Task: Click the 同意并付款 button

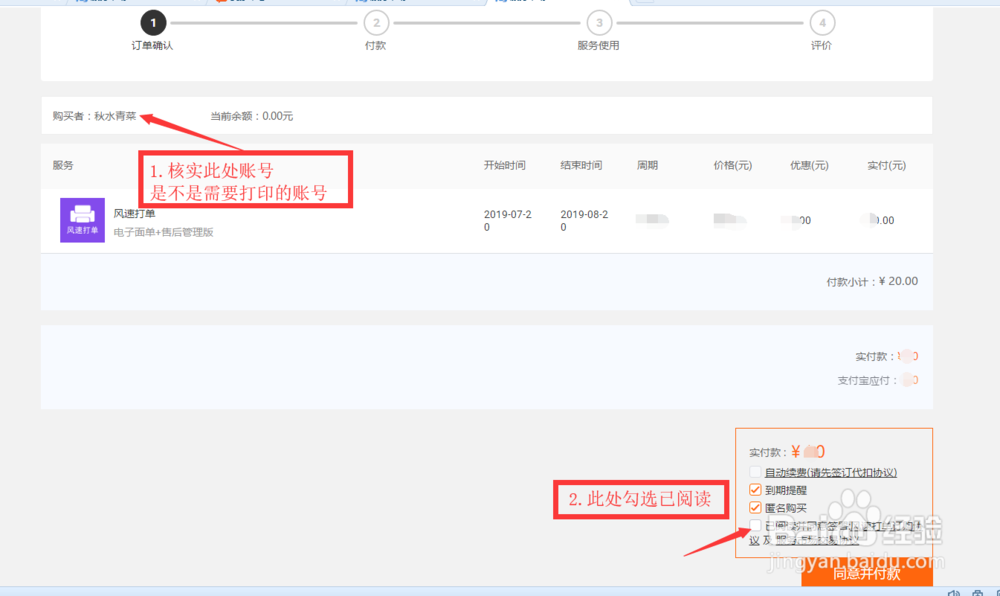Action: click(x=867, y=573)
